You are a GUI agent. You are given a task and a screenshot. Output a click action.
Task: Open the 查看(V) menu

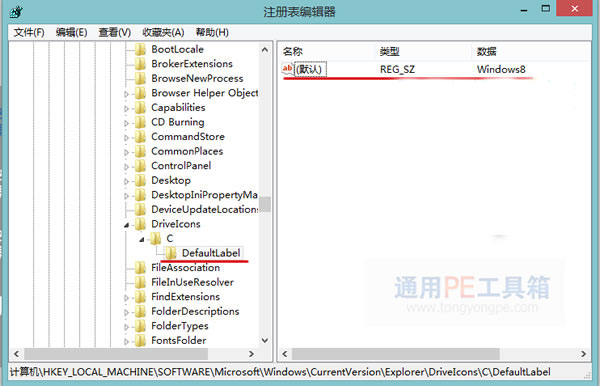114,32
